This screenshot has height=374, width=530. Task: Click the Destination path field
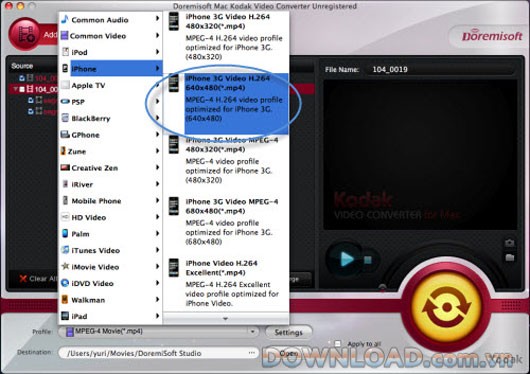click(x=158, y=353)
